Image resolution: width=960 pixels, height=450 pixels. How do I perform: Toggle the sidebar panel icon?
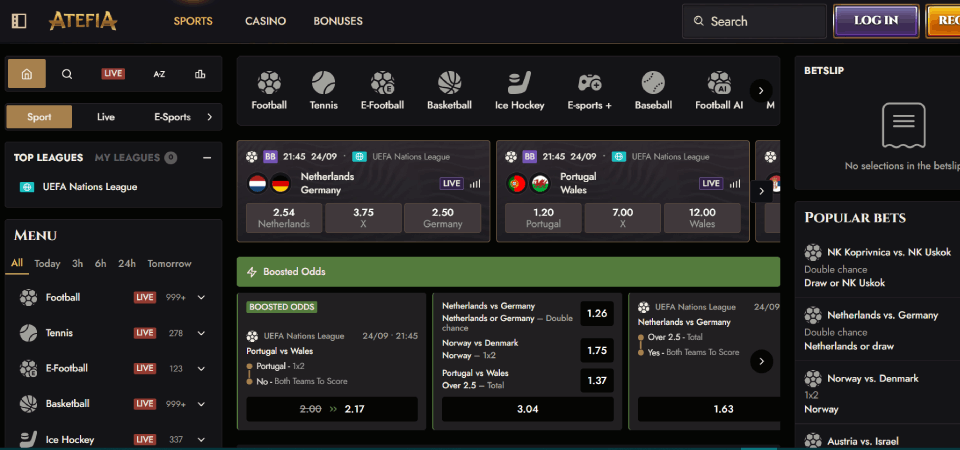19,21
